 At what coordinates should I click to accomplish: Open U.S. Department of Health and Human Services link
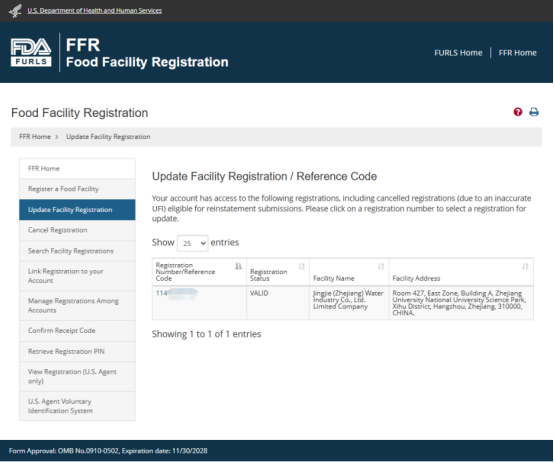click(95, 11)
